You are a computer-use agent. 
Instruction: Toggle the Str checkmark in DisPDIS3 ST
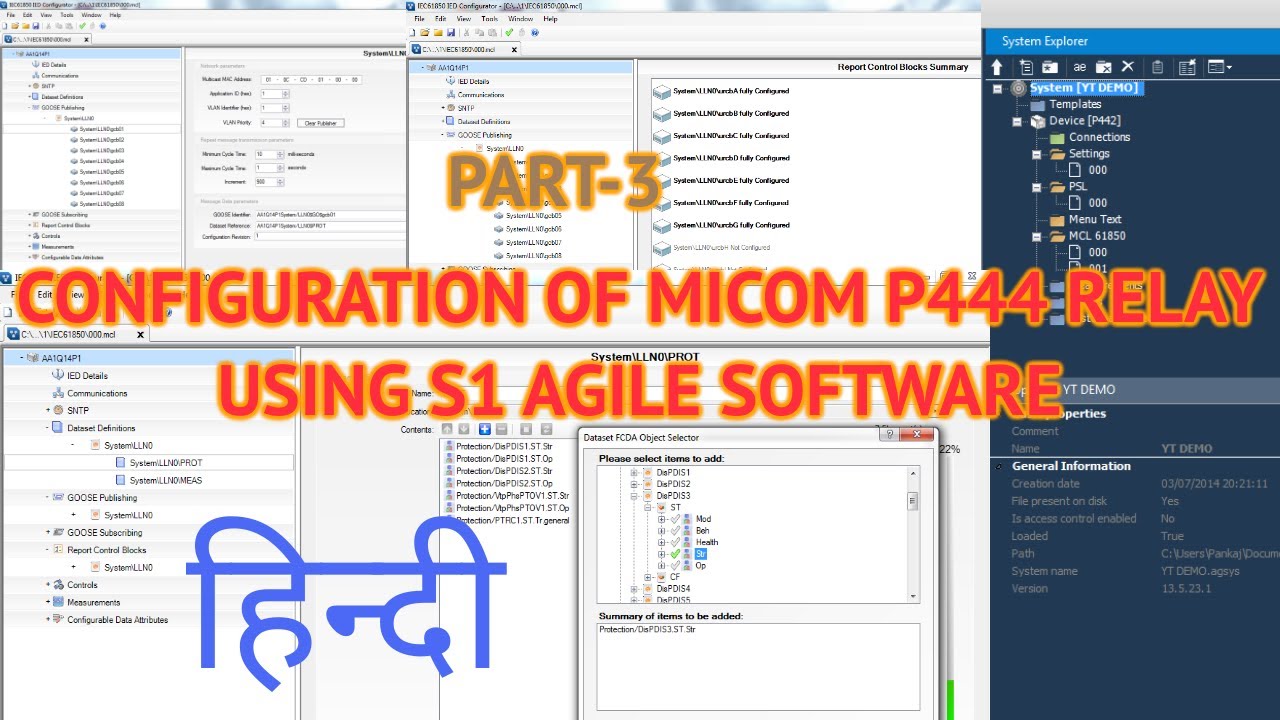(x=676, y=554)
